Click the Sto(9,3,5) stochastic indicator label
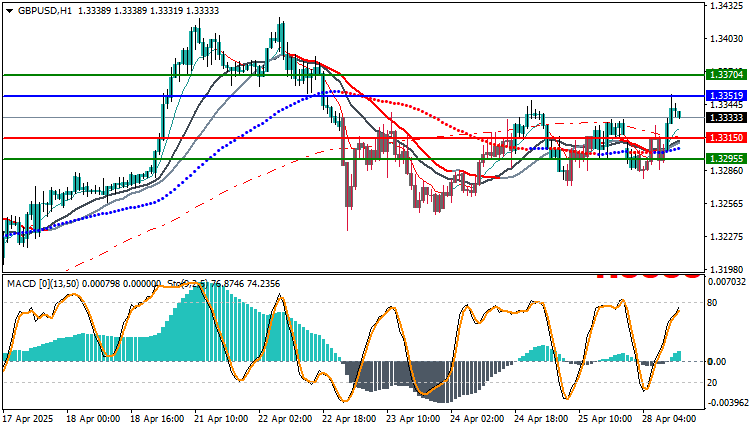The width and height of the screenshot is (750, 430). tap(187, 284)
